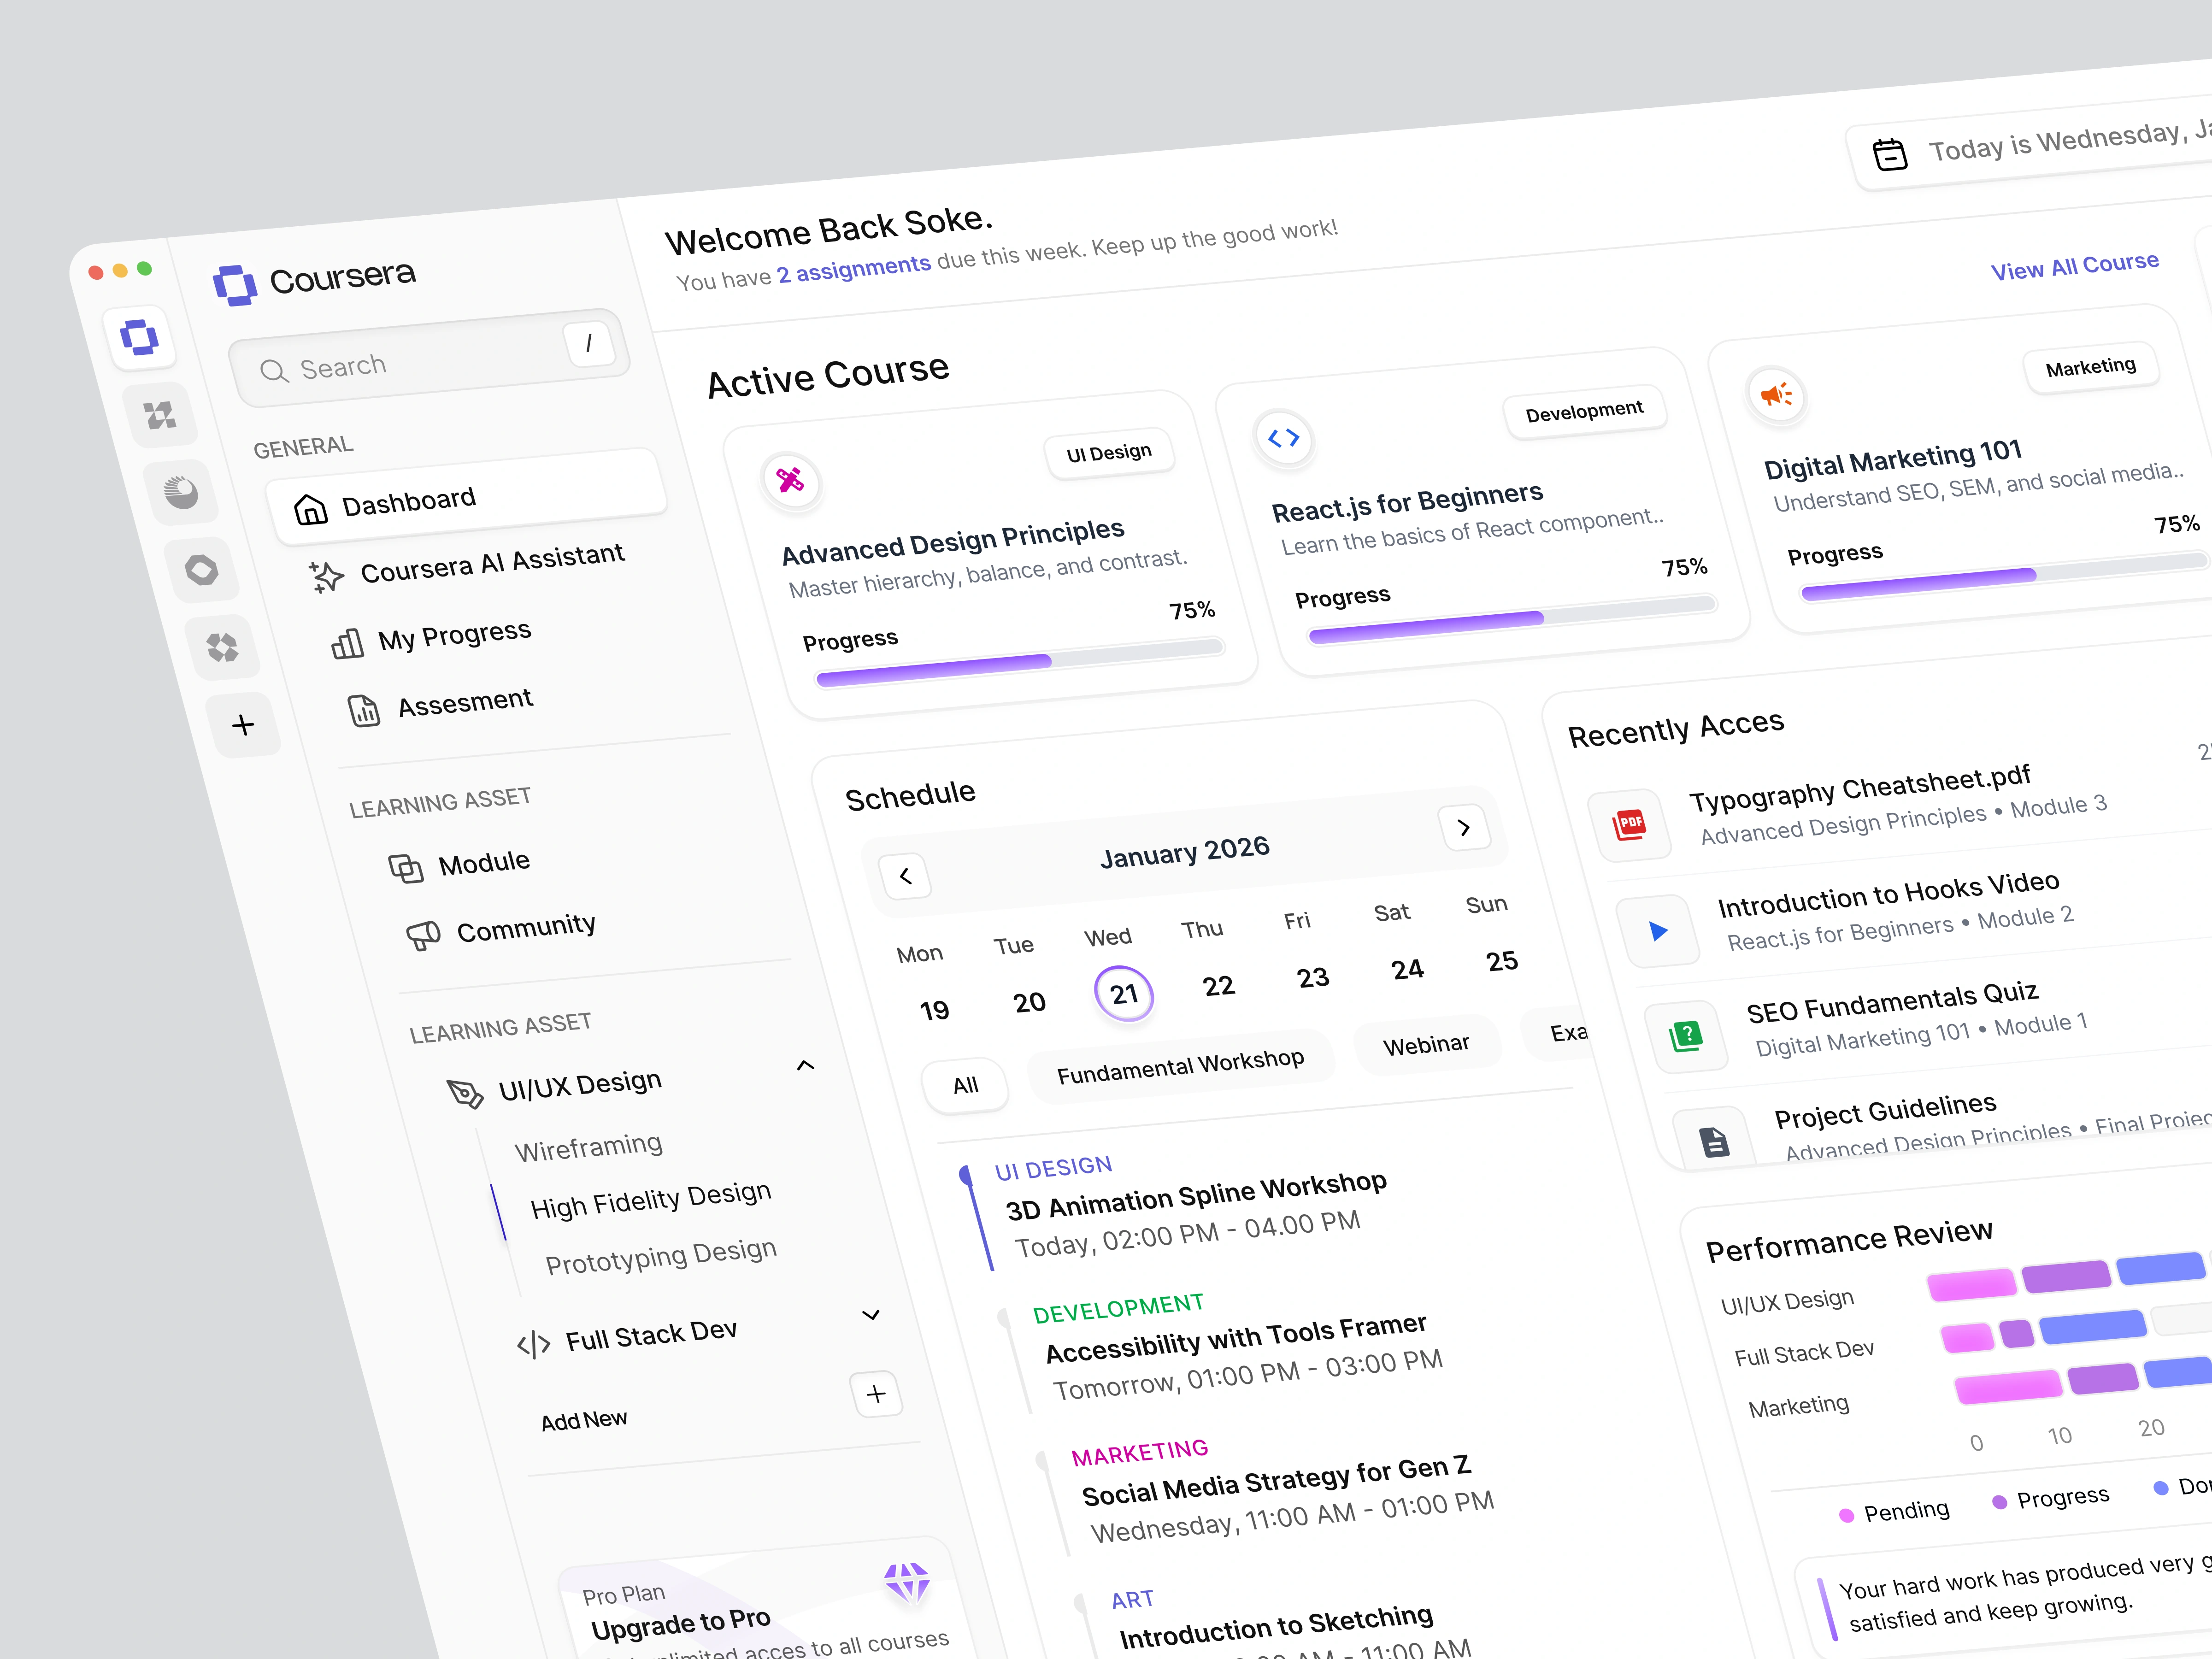Viewport: 2212px width, 1659px height.
Task: Collapse the UI/UX Design section
Action: (805, 1066)
